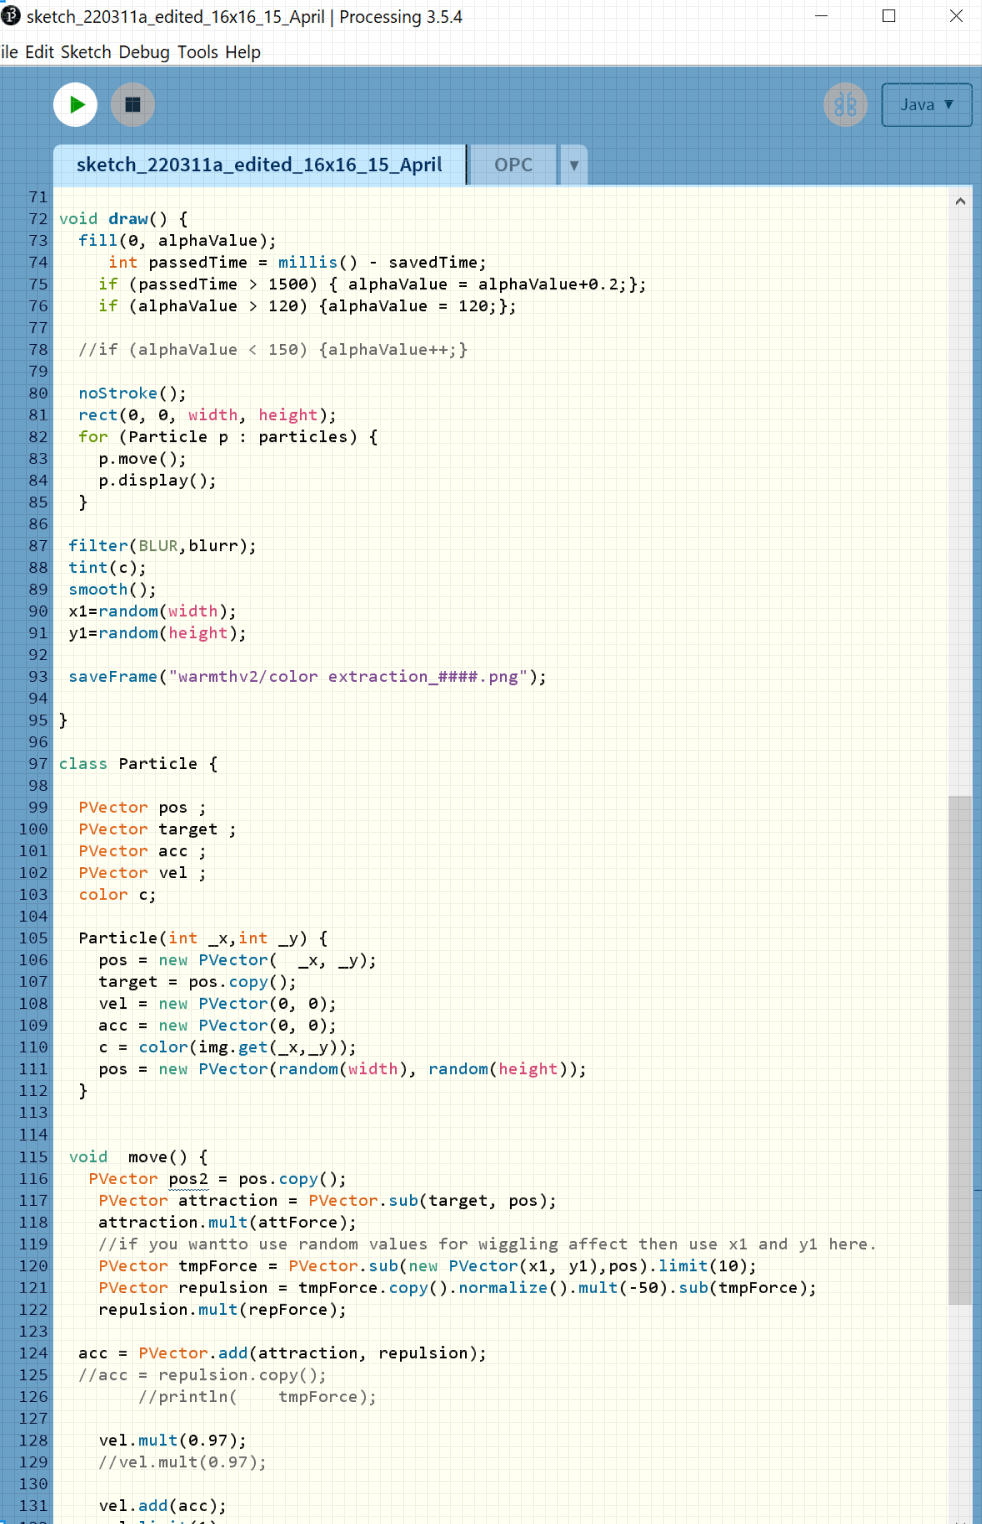Click 'x1=random(width);' line
Viewport: 982px width, 1524px height.
pyautogui.click(x=152, y=613)
